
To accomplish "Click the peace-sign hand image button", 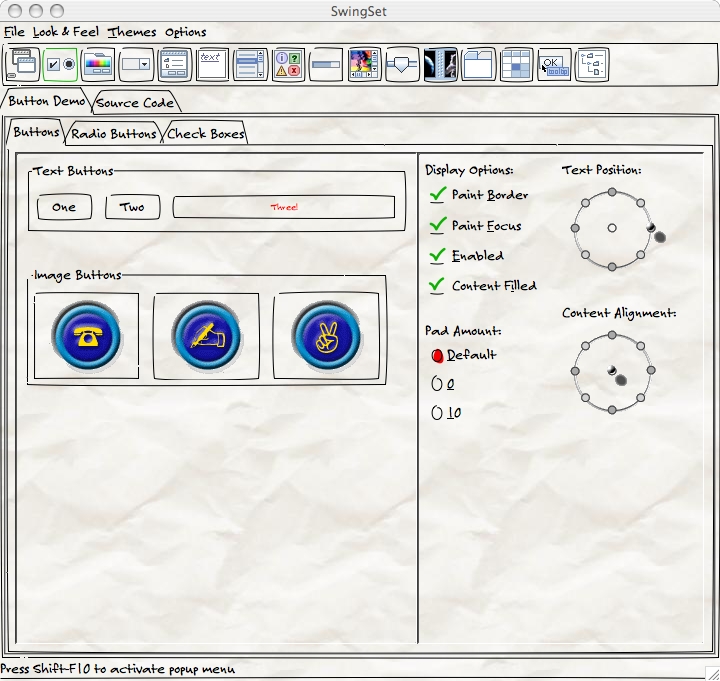I will pos(327,337).
